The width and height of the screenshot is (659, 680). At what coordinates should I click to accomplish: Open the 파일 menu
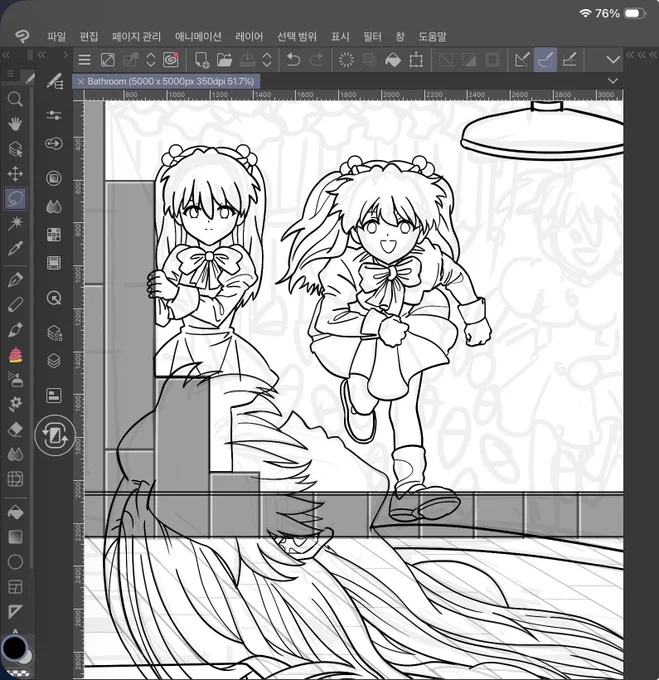pos(56,37)
